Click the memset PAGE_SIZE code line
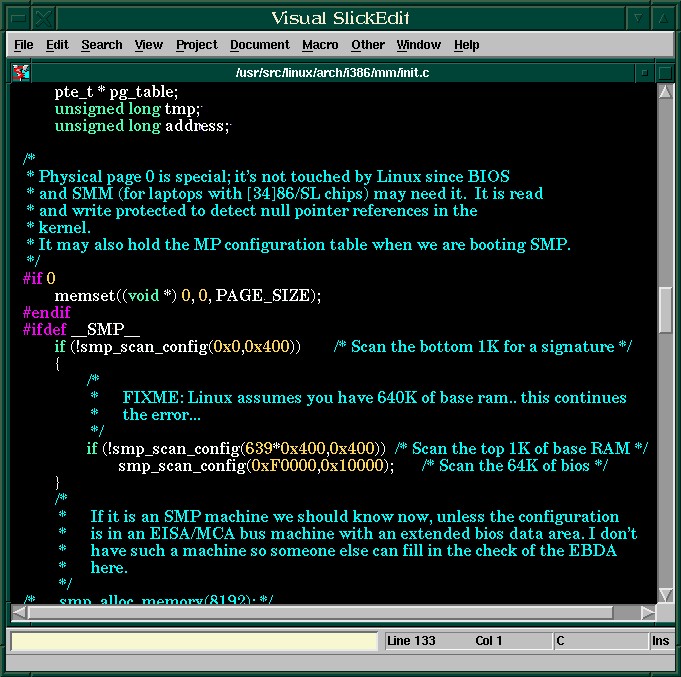The width and height of the screenshot is (681, 677). click(x=188, y=296)
